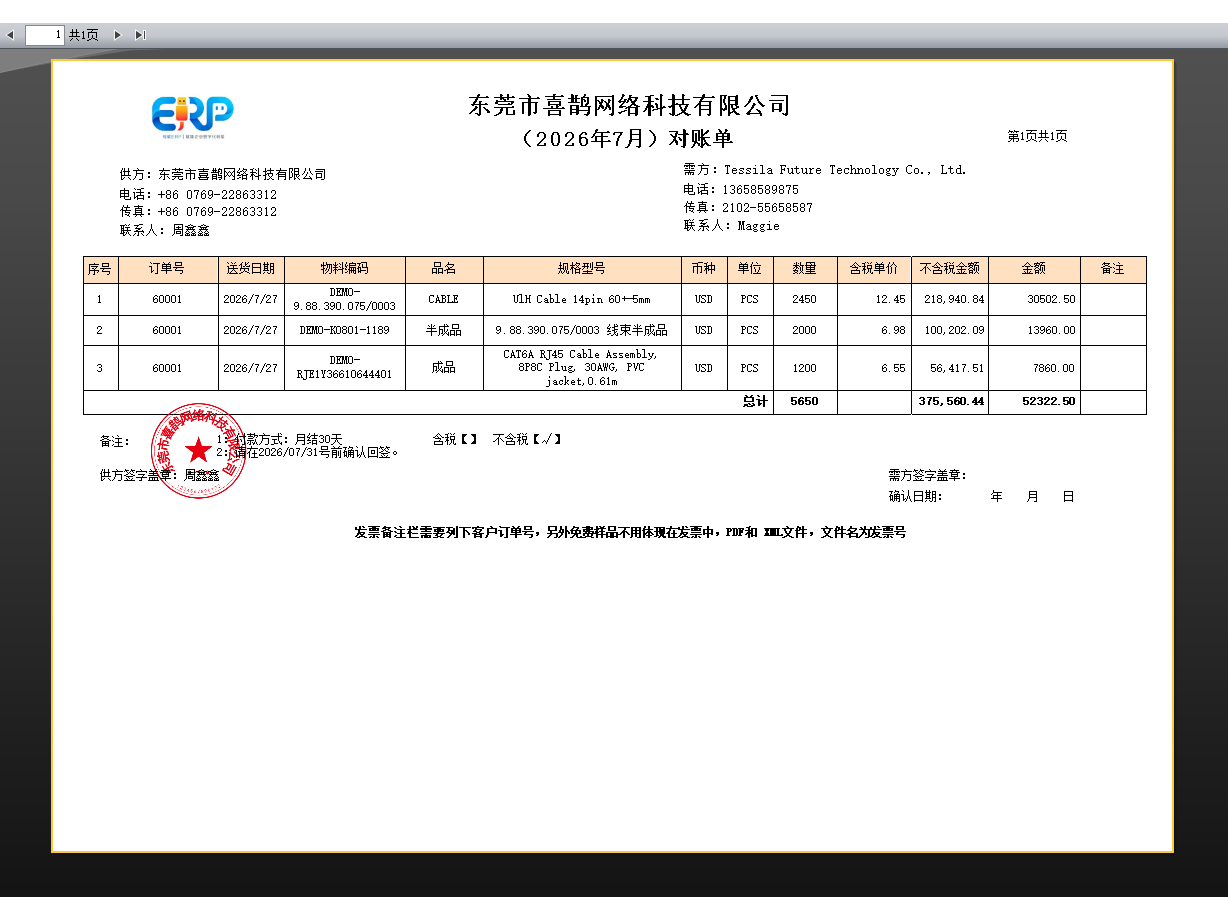
Task: Click the bold invoice remark footer line
Action: point(630,533)
